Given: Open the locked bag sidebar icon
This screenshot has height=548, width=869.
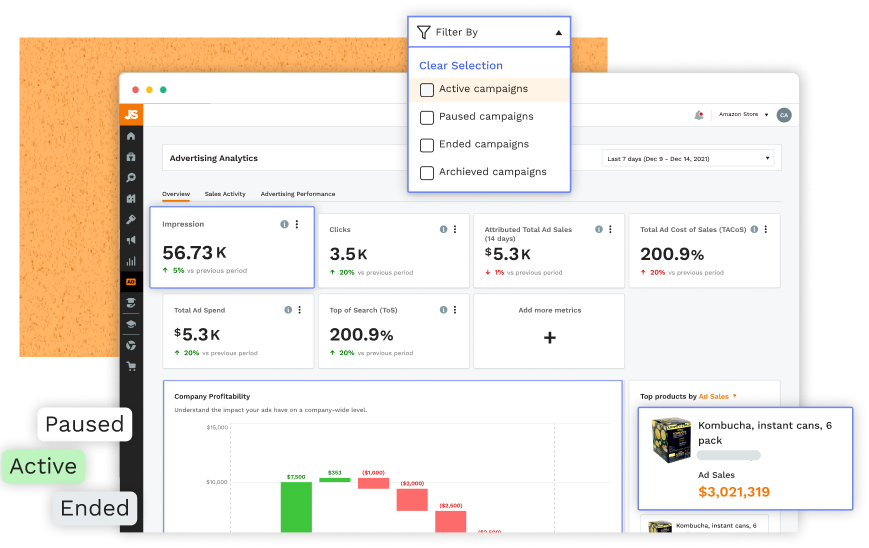Looking at the screenshot, I should click(131, 157).
